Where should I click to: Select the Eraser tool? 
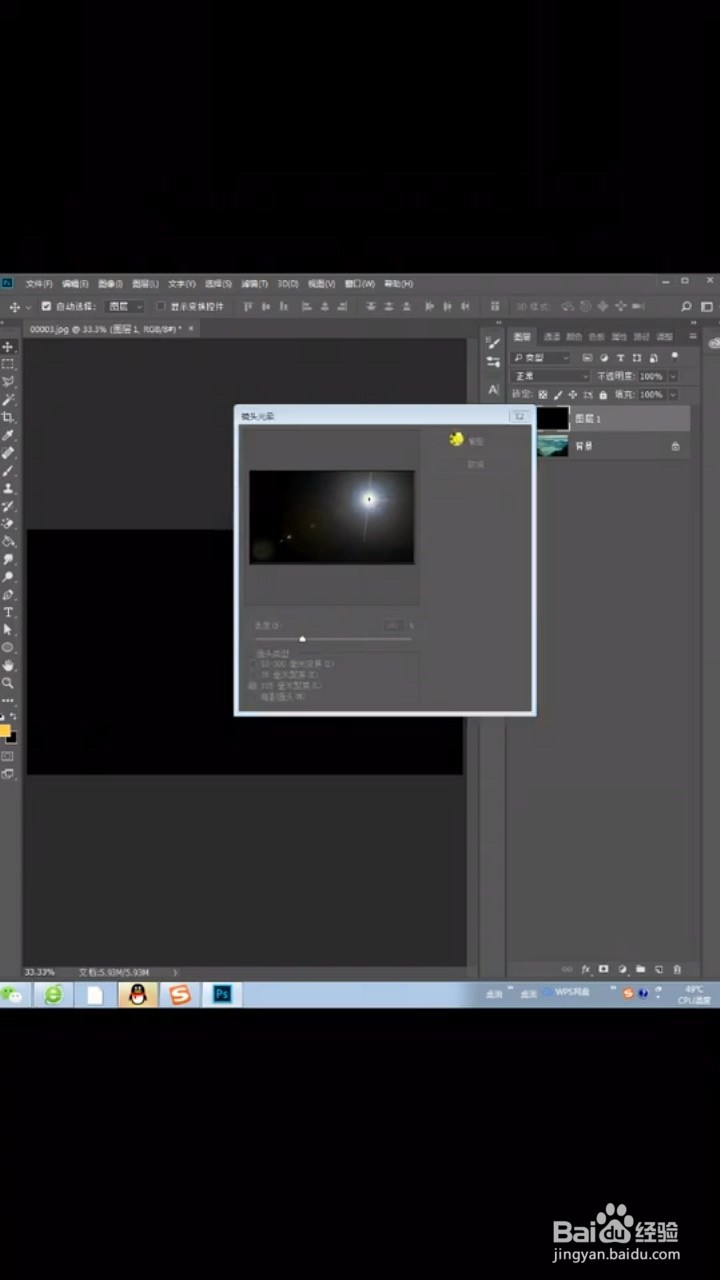8,524
